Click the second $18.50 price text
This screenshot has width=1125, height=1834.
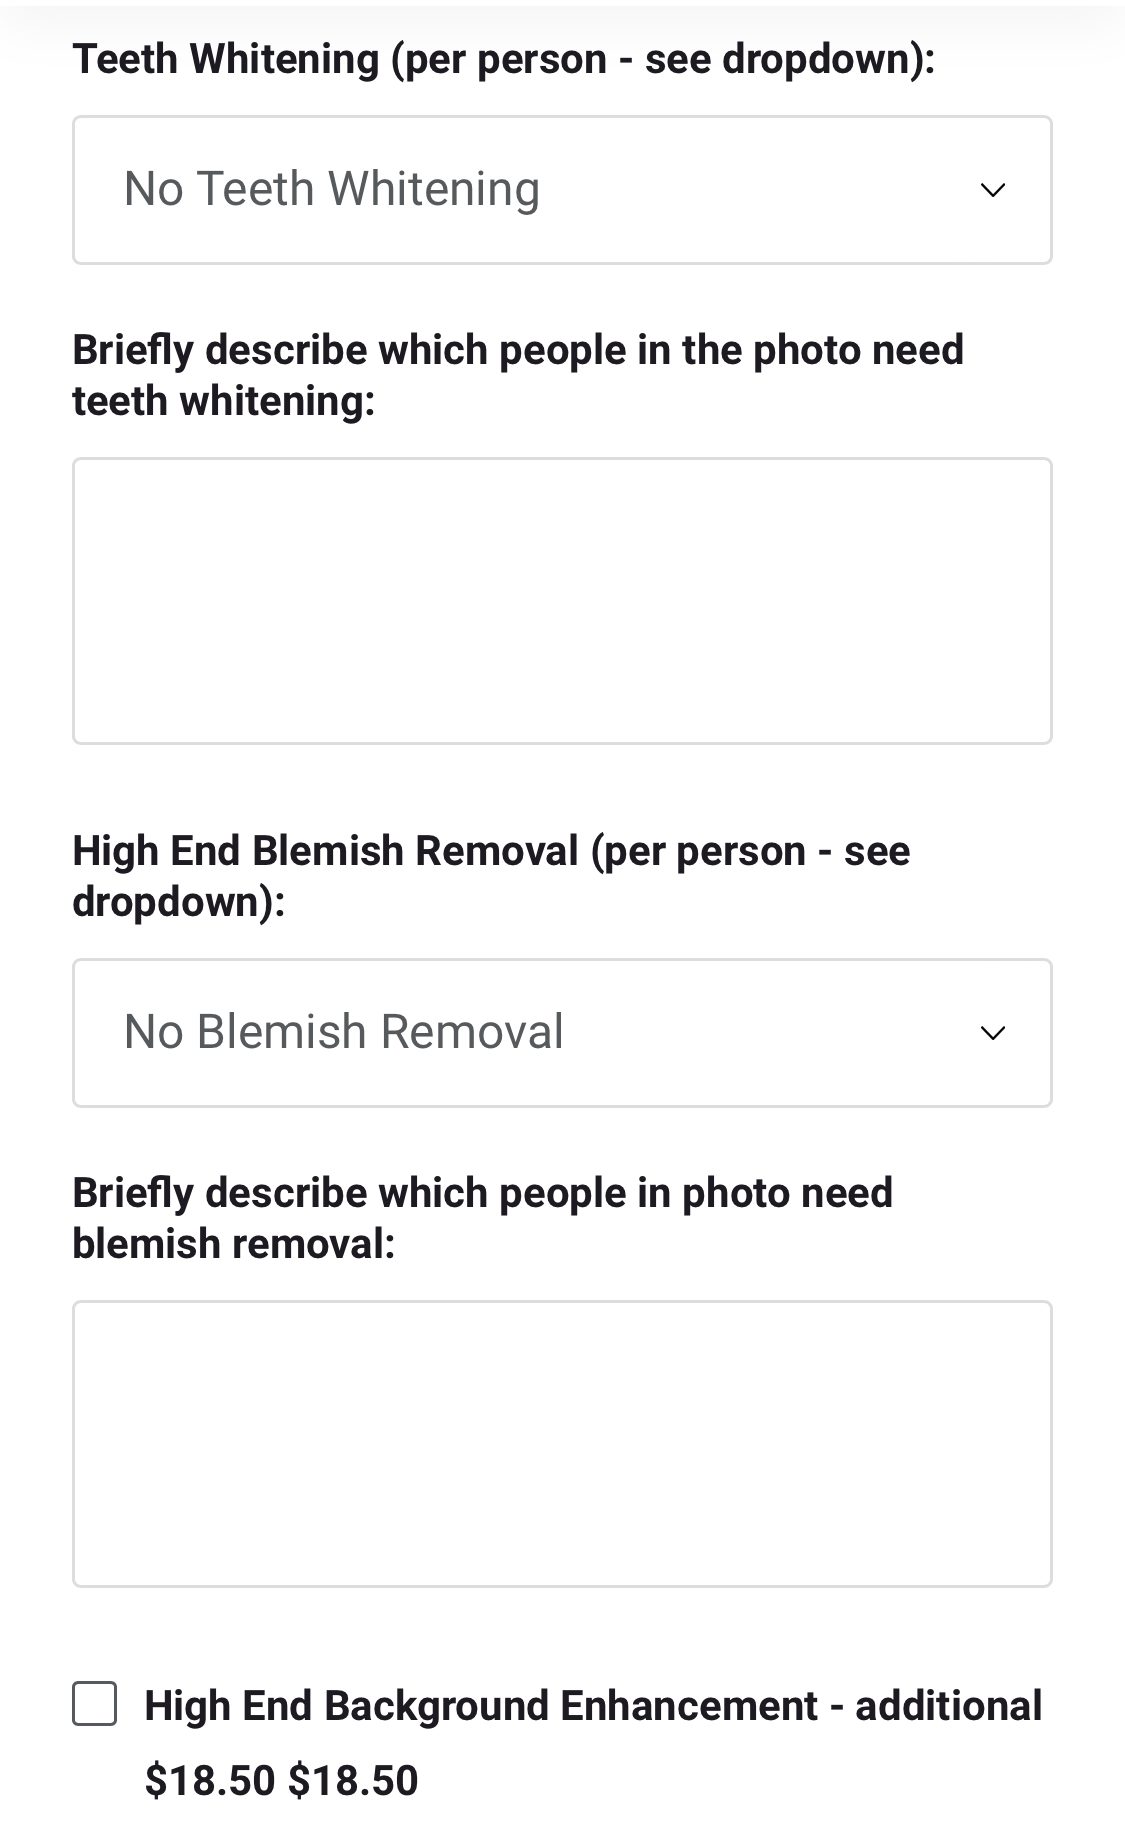[x=353, y=1781]
